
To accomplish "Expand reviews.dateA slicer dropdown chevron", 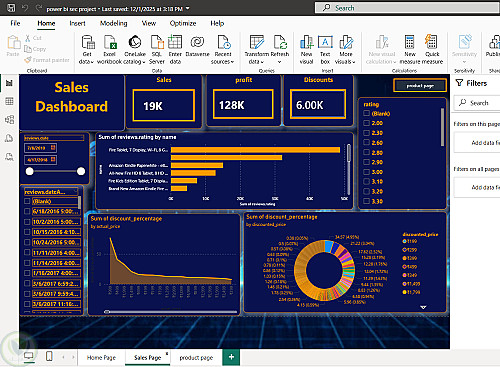I will click(x=76, y=191).
